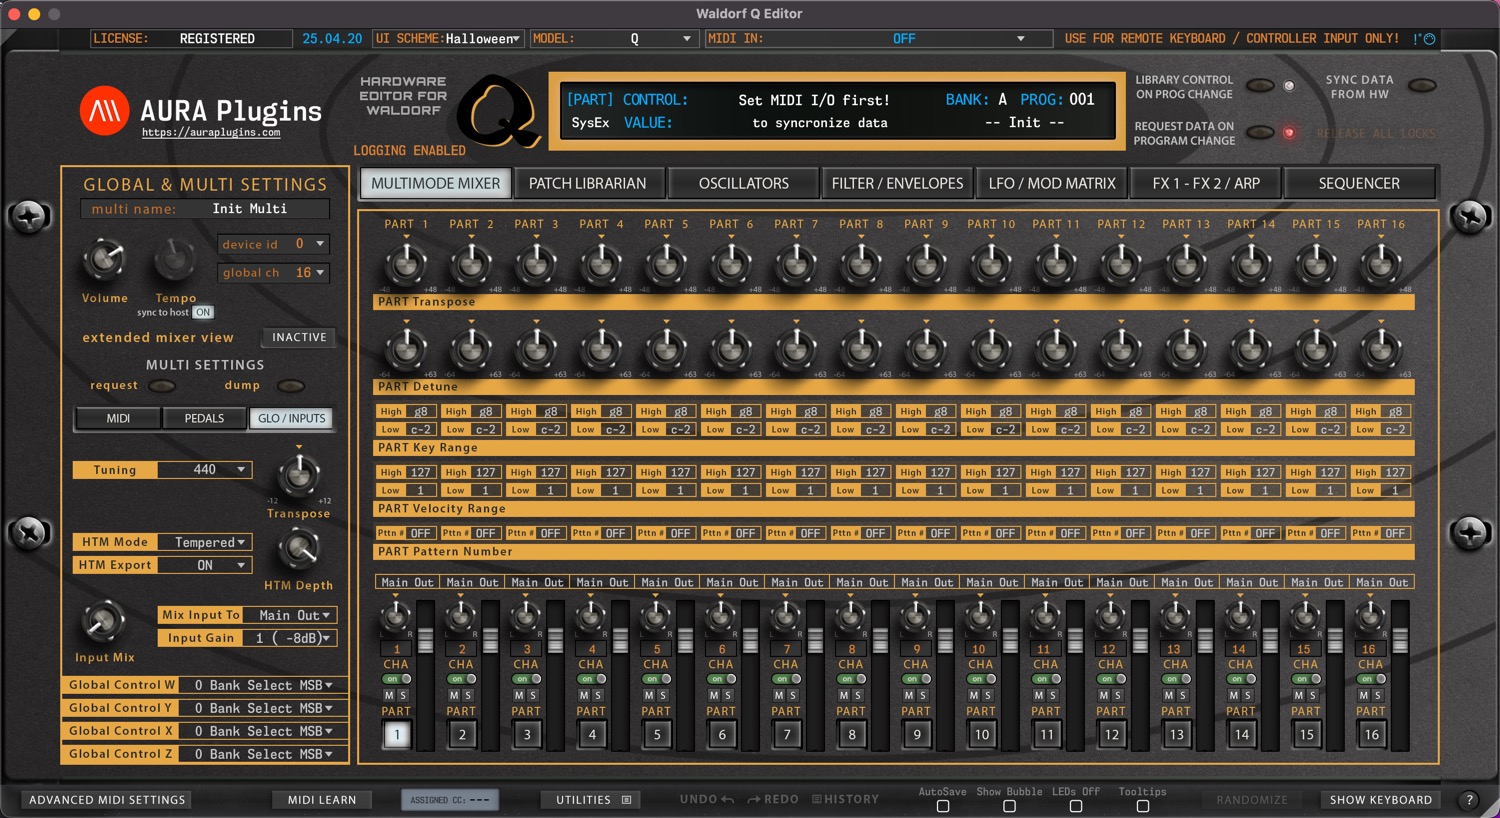Open the LFO / MOD MATRIX tab
1500x818 pixels.
(1052, 183)
